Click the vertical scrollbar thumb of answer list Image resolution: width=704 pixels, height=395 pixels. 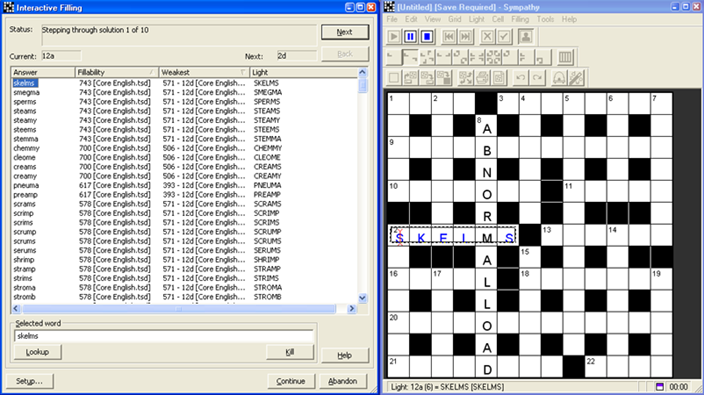[363, 85]
